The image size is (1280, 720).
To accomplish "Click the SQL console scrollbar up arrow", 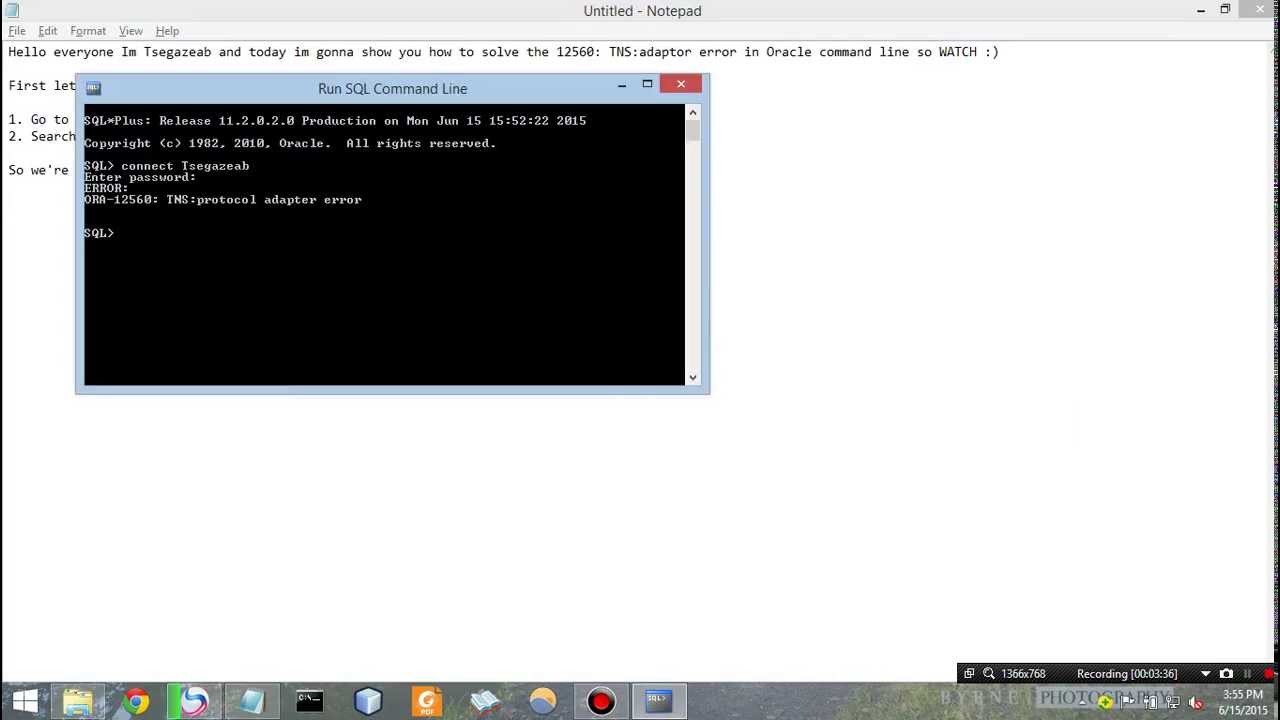I will click(693, 112).
